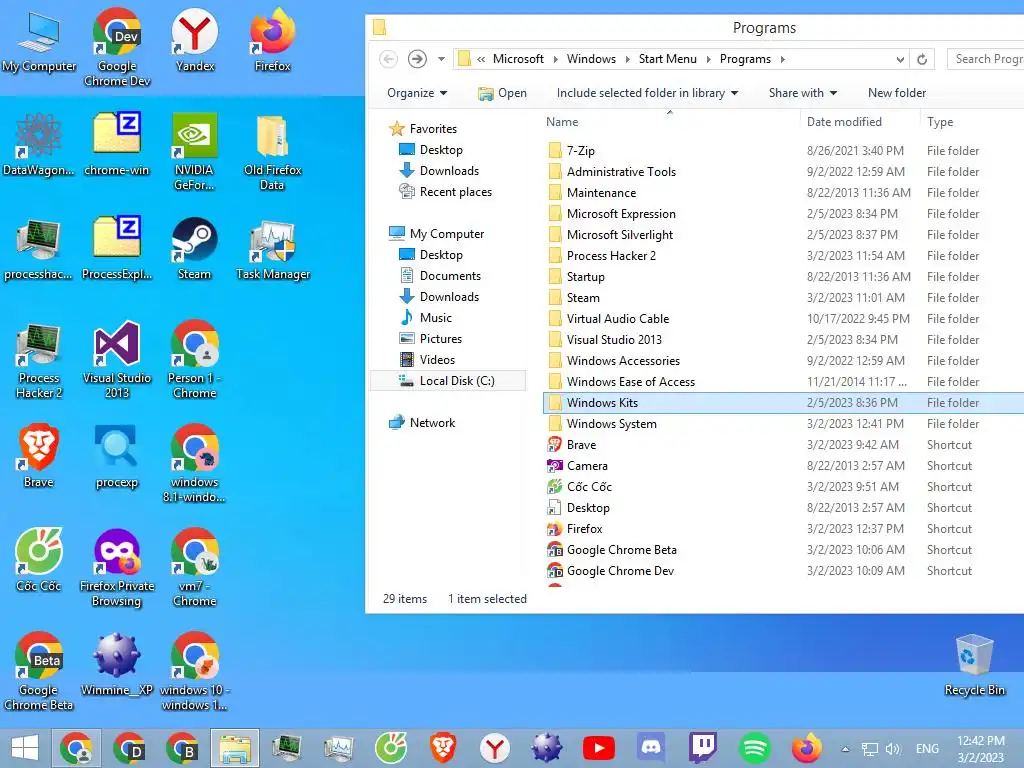Select the Windows Accessories folder row
1024x768 pixels.
[x=783, y=360]
